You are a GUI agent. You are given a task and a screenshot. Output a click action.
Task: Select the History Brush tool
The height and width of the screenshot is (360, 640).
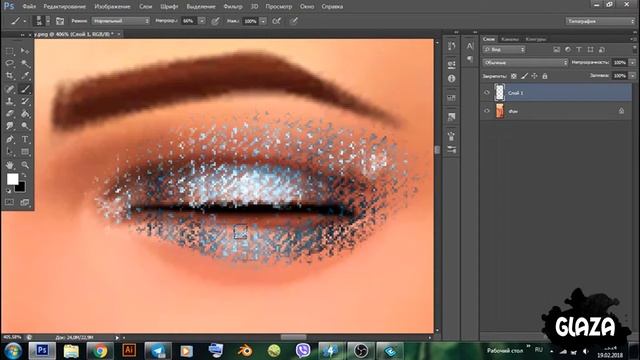25,102
